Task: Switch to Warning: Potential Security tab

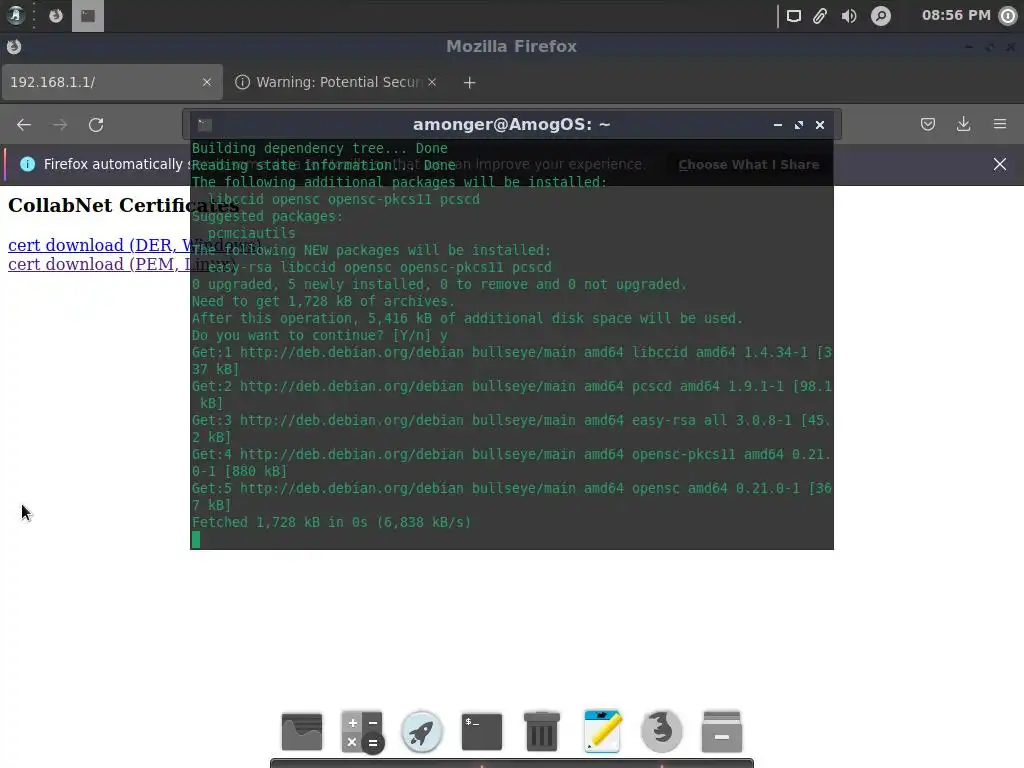Action: point(336,82)
